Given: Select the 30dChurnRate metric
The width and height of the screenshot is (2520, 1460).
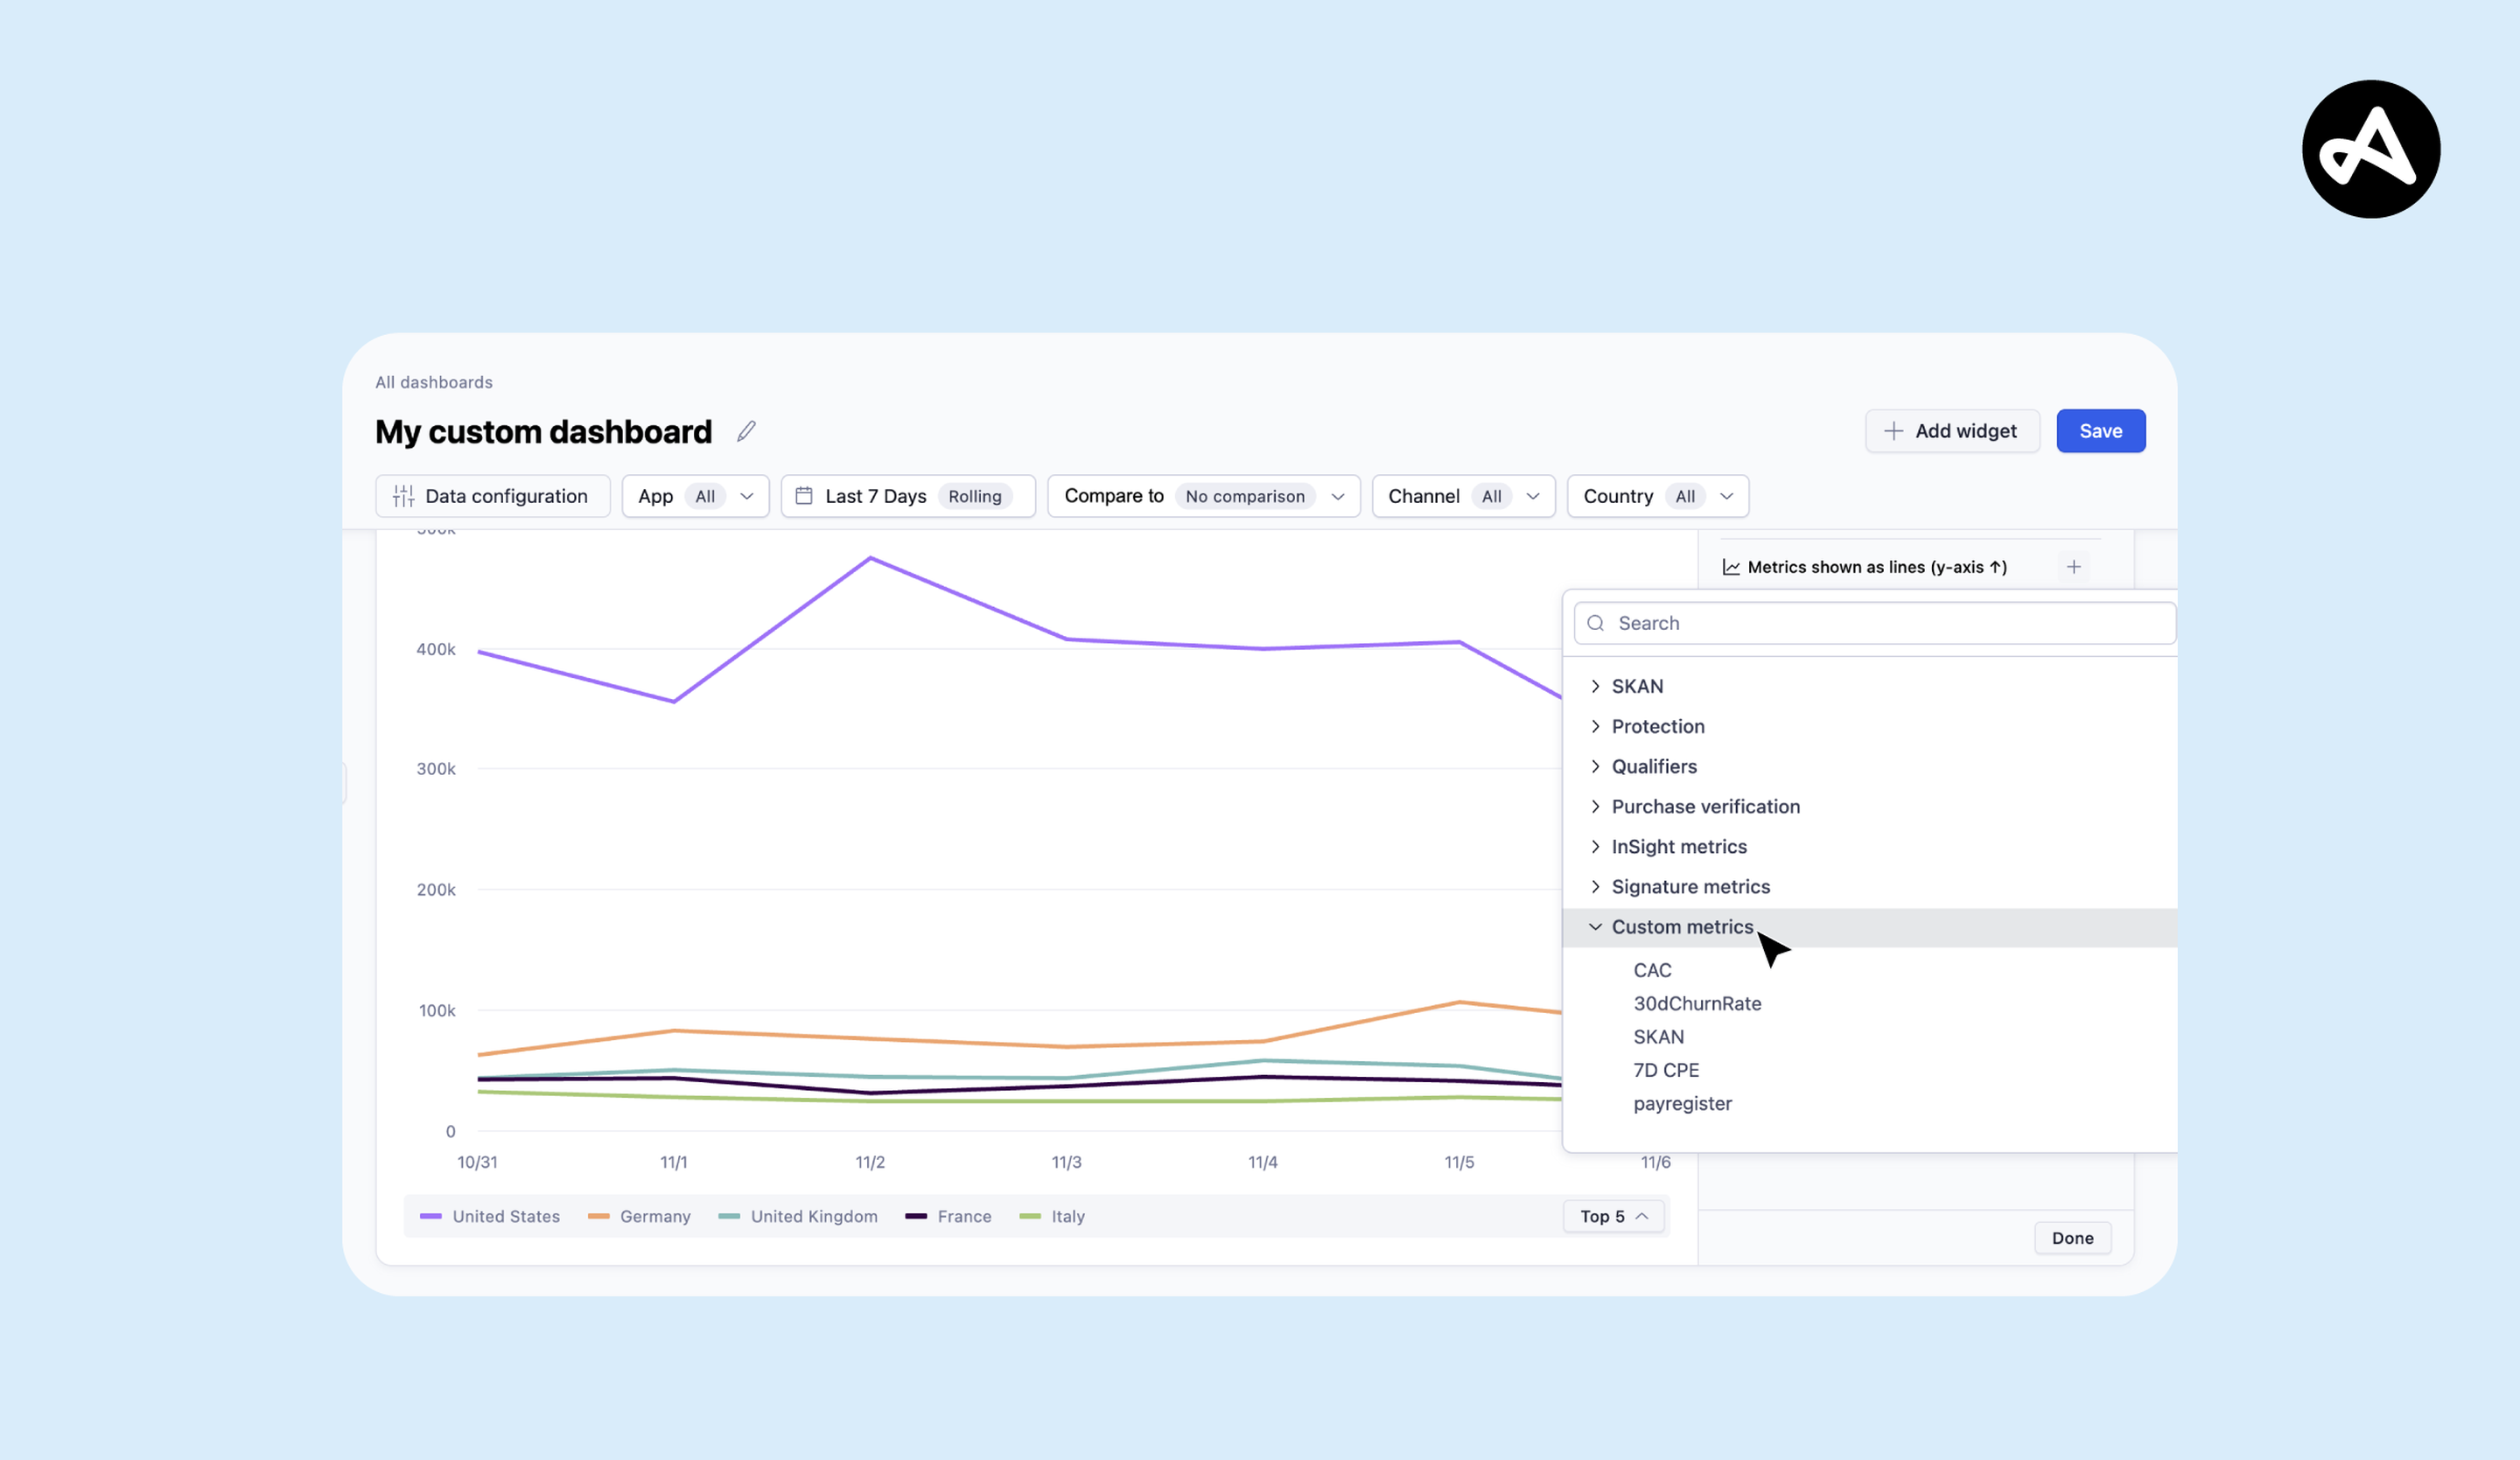Looking at the screenshot, I should coord(1697,1003).
